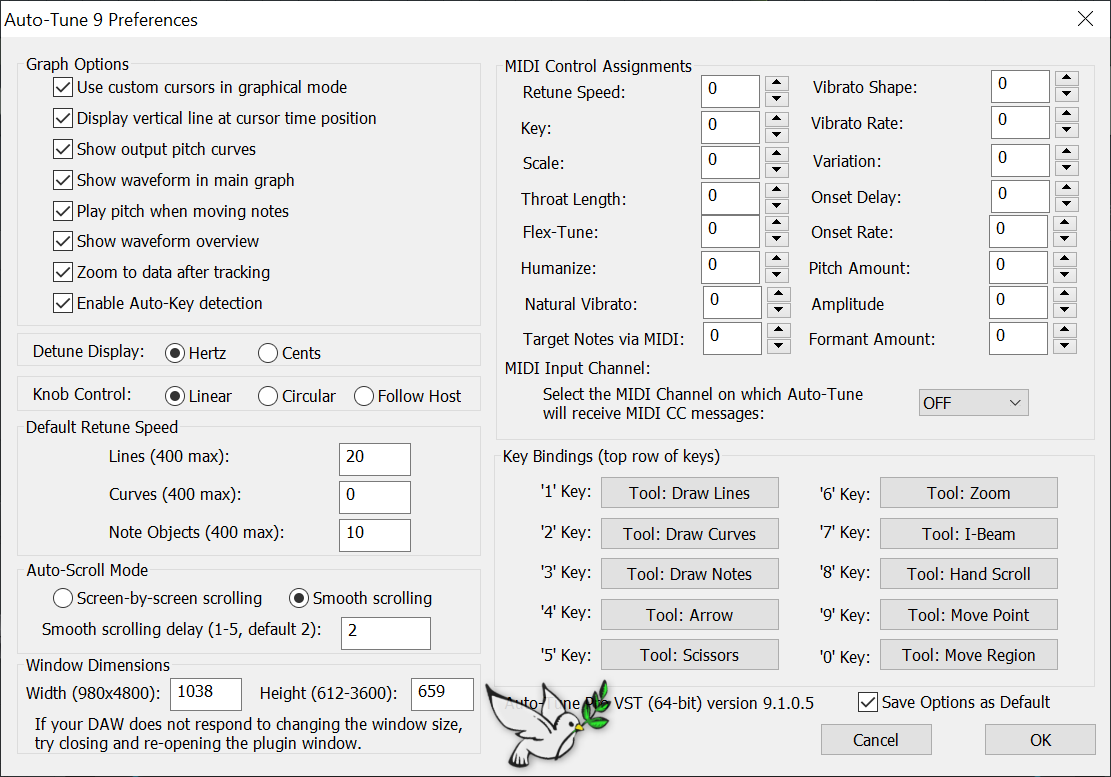Open the MIDI Input Channel dropdown
The height and width of the screenshot is (777, 1111).
pos(974,402)
